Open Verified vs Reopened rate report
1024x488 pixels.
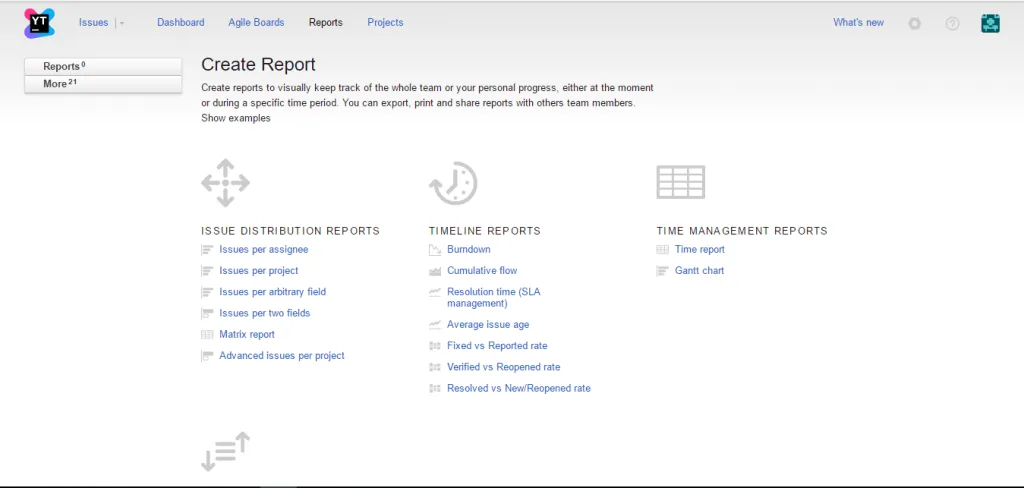504,367
